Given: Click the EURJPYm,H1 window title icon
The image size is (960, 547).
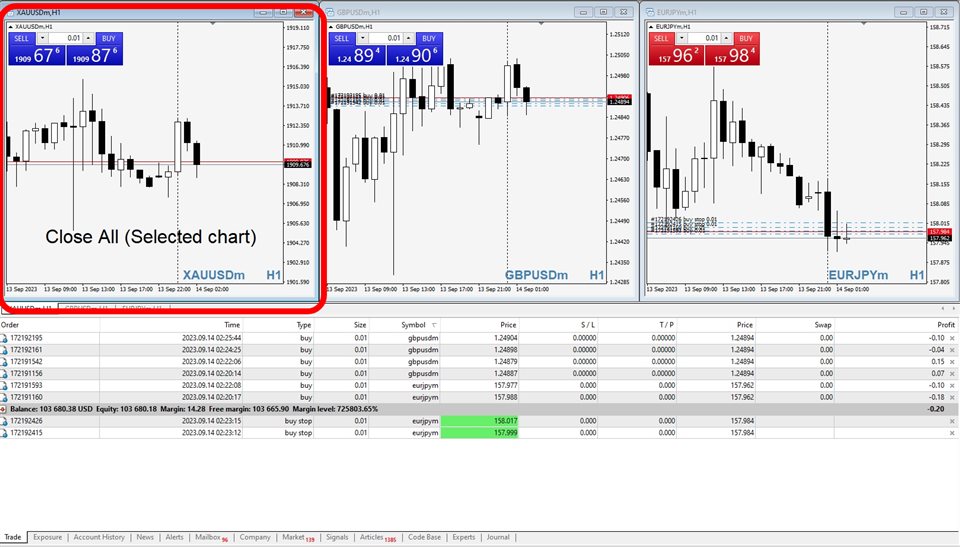Looking at the screenshot, I should 650,12.
